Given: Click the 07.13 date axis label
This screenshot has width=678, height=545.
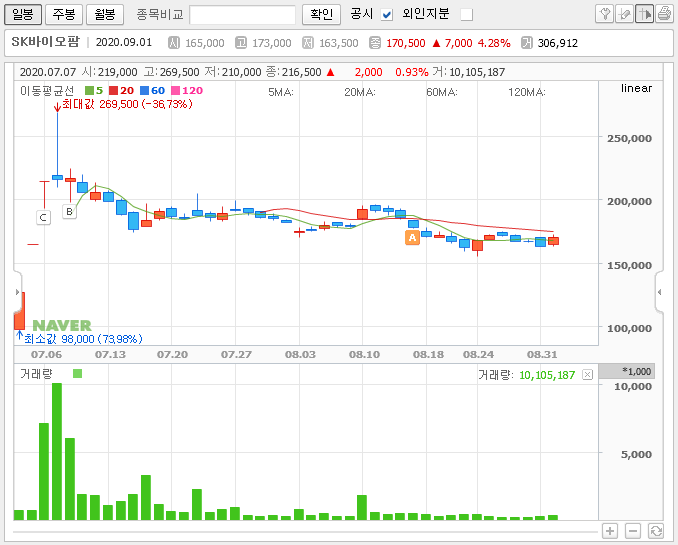Looking at the screenshot, I should tap(110, 355).
